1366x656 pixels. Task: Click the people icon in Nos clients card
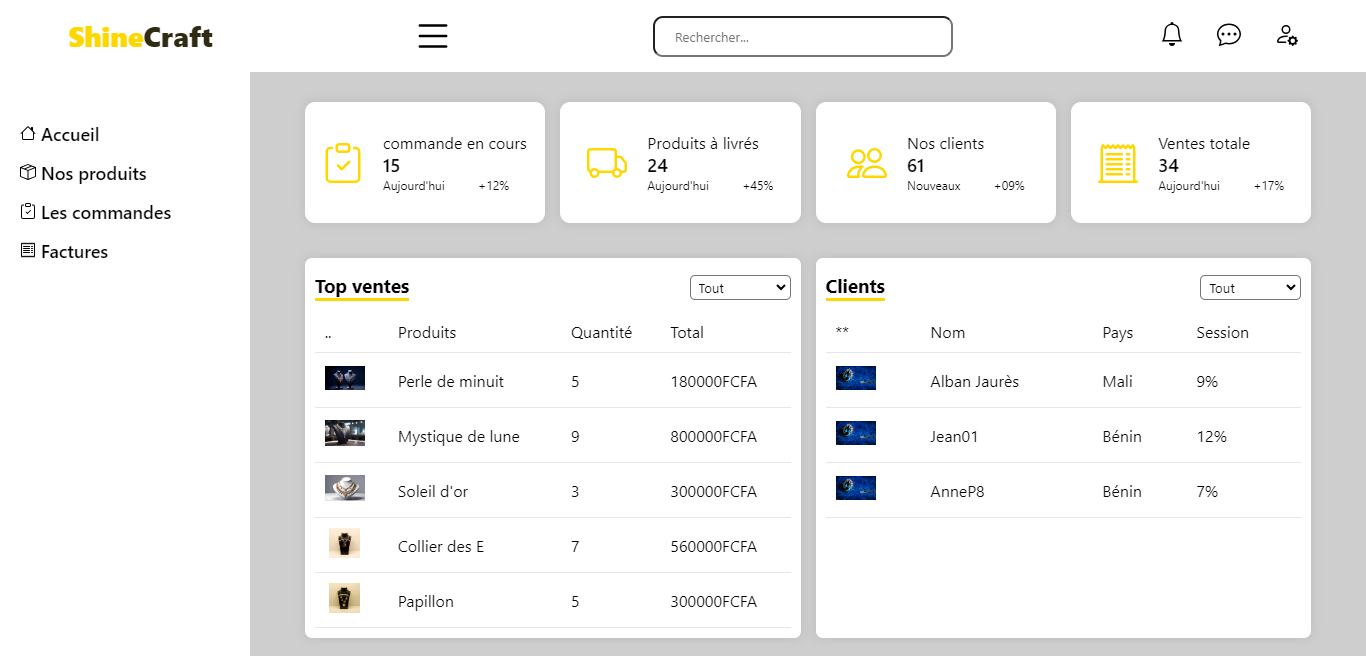click(867, 163)
